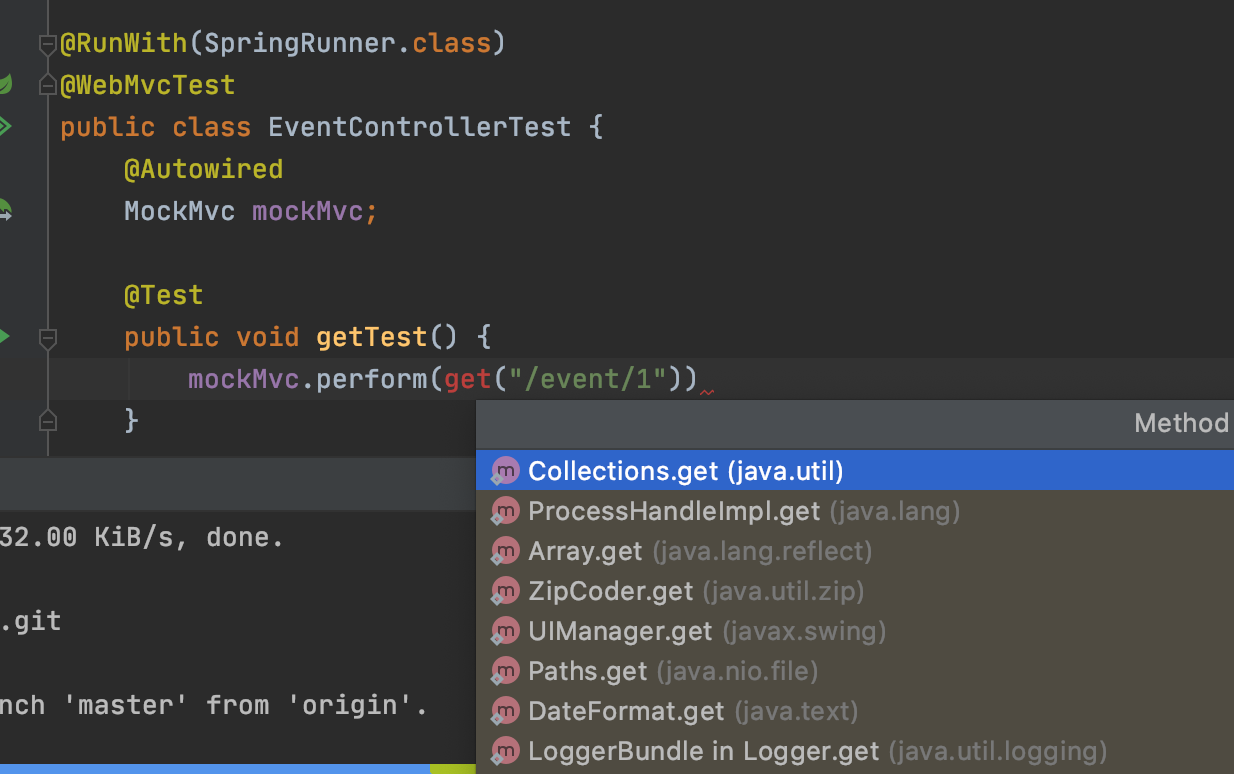Click the method icon beside UIManager.get

(x=505, y=631)
